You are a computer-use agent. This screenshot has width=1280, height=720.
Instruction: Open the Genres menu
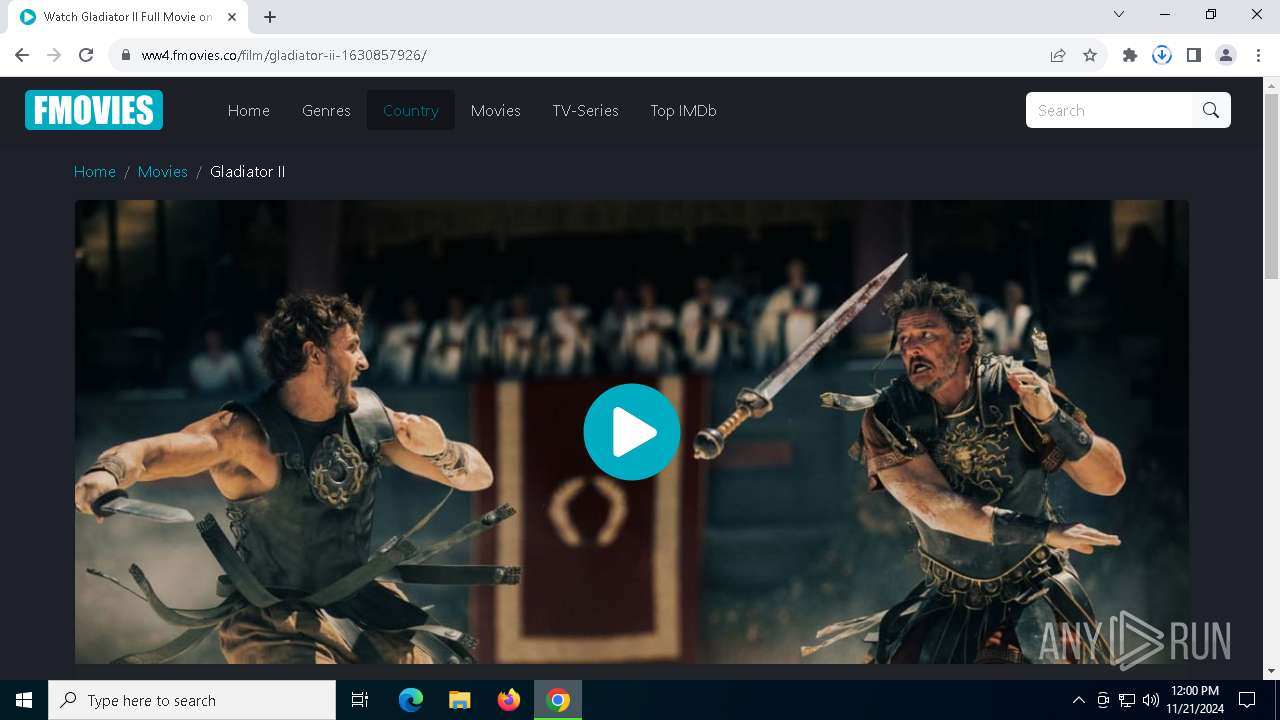tap(326, 110)
